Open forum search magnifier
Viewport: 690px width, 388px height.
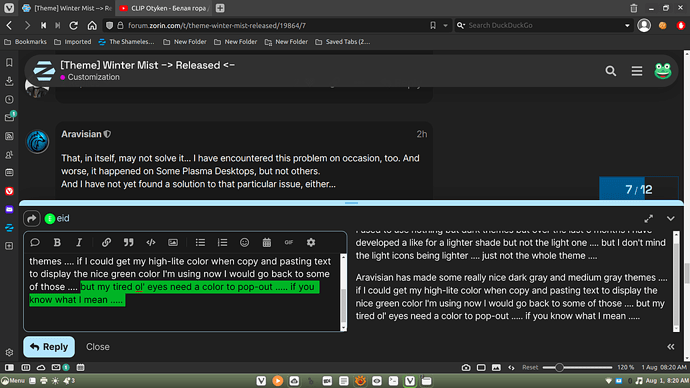click(610, 71)
